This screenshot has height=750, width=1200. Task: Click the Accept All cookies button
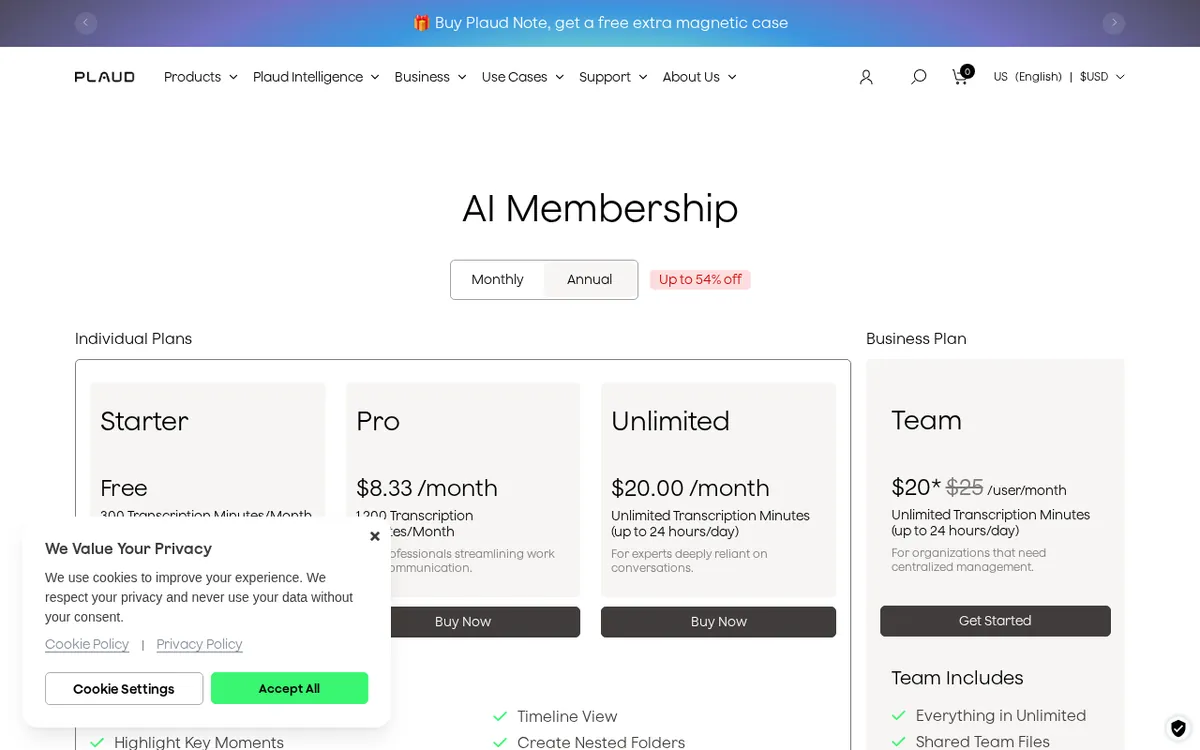[x=289, y=688]
